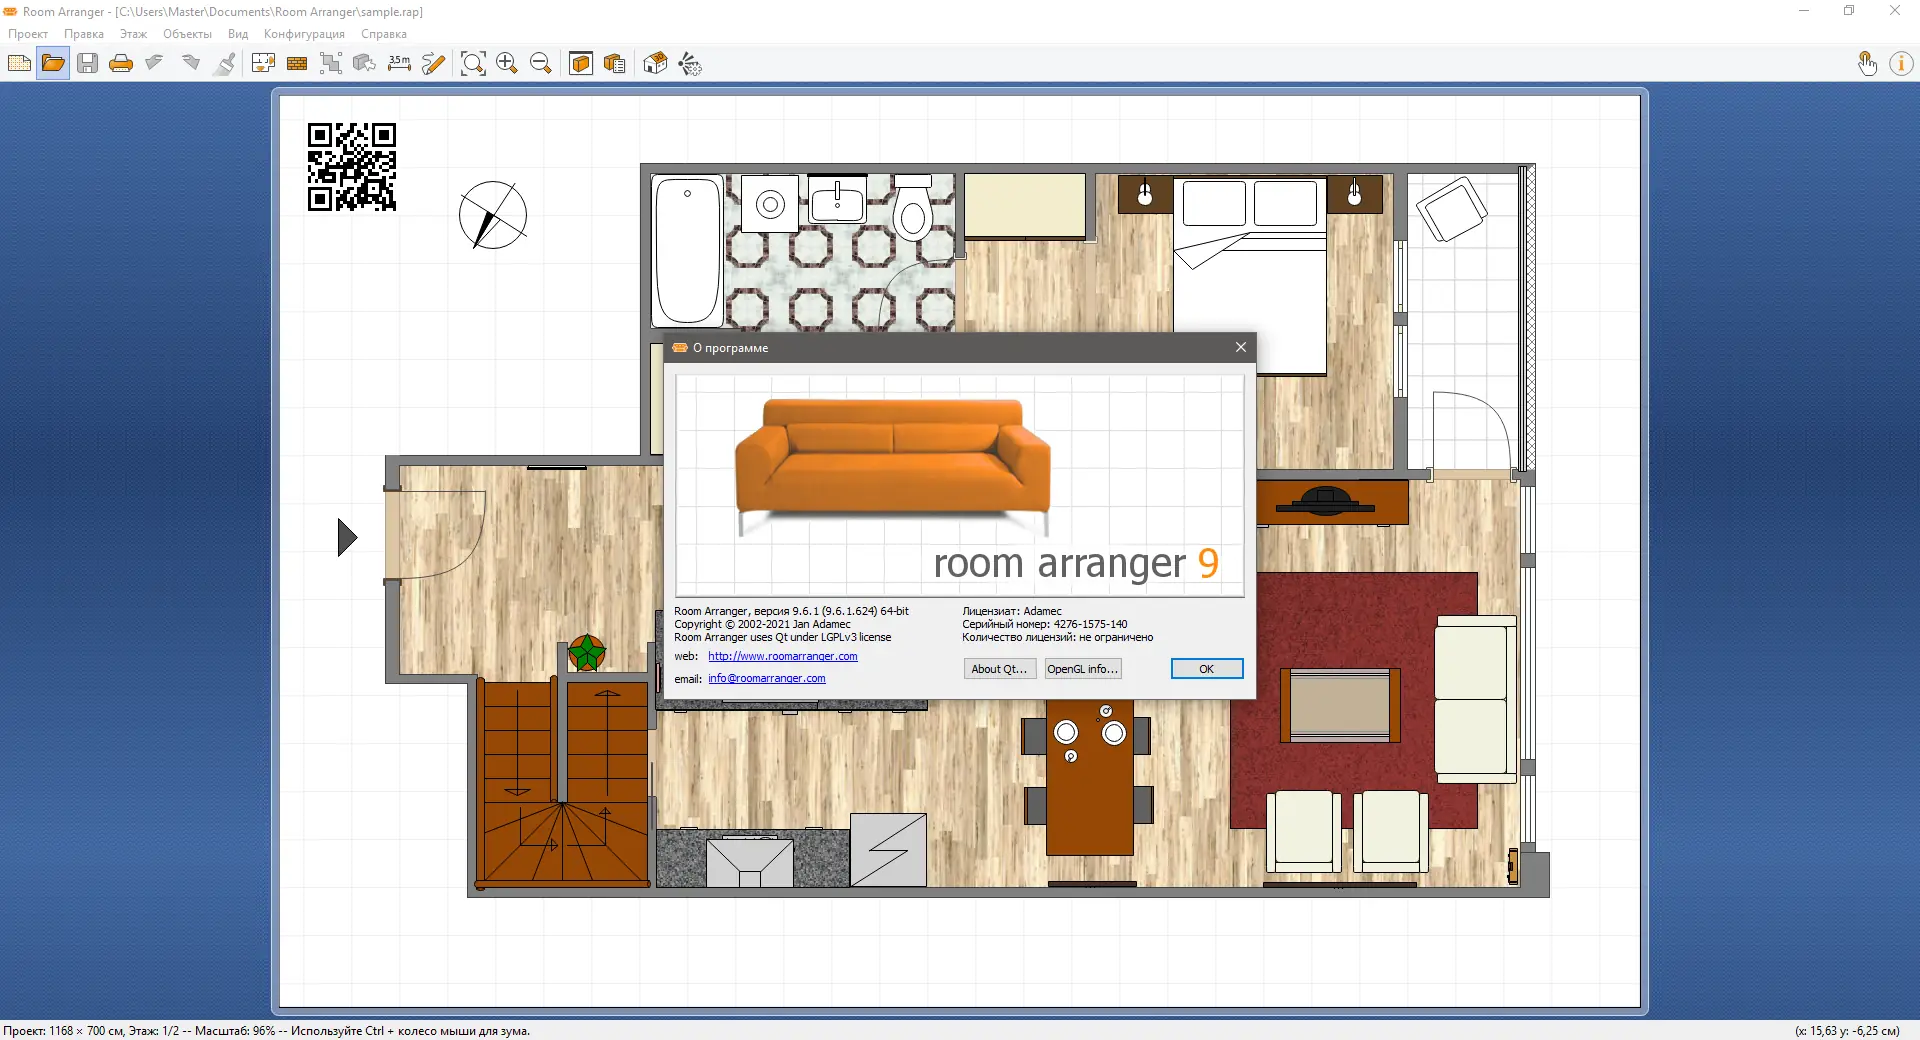Click the Qt LGPLv3 license line
Image resolution: width=1920 pixels, height=1040 pixels.
tap(782, 637)
